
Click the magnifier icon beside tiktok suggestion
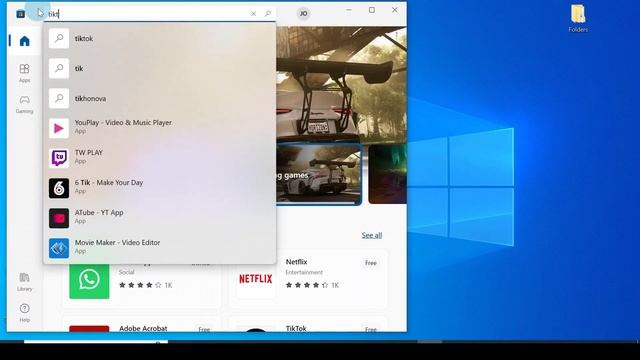[x=59, y=38]
